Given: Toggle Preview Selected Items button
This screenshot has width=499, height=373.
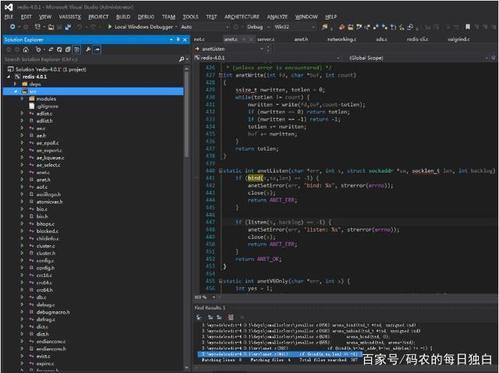Looking at the screenshot, I should (x=97, y=50).
